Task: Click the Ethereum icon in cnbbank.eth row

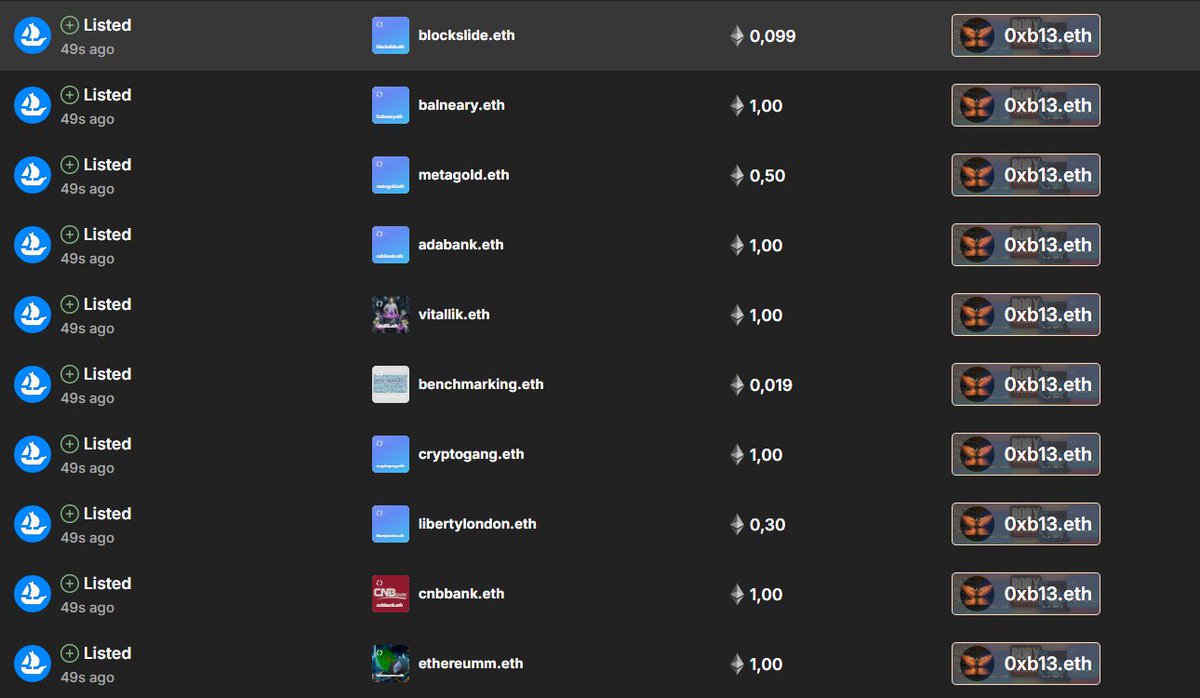Action: 737,594
